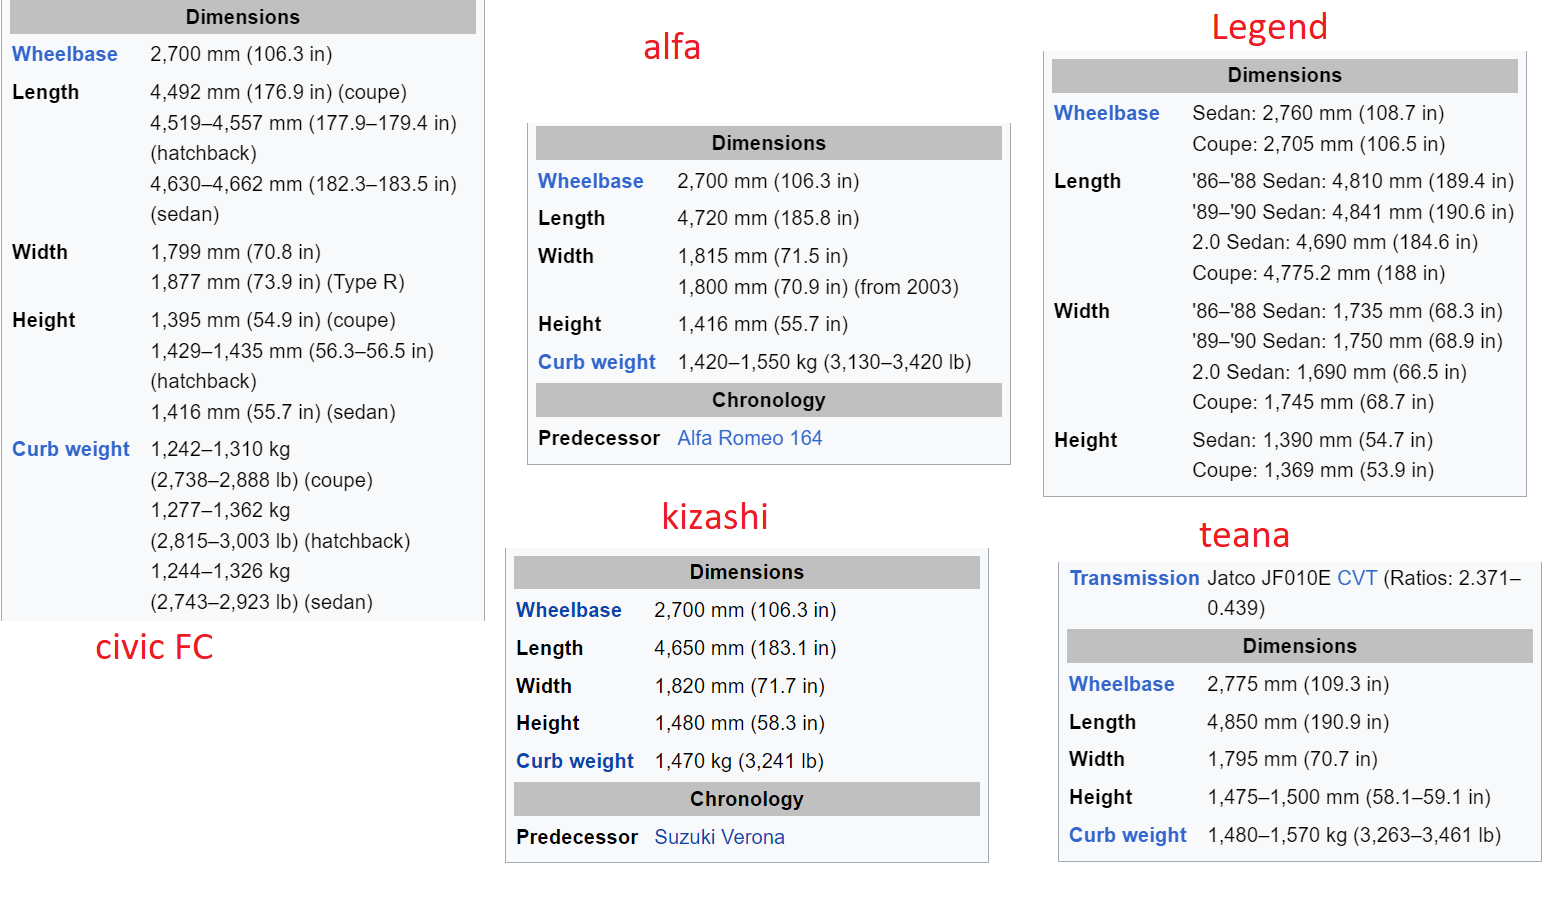Viewport: 1558px width, 916px height.
Task: Open the Wheelbase link in Teana table
Action: (x=1122, y=684)
